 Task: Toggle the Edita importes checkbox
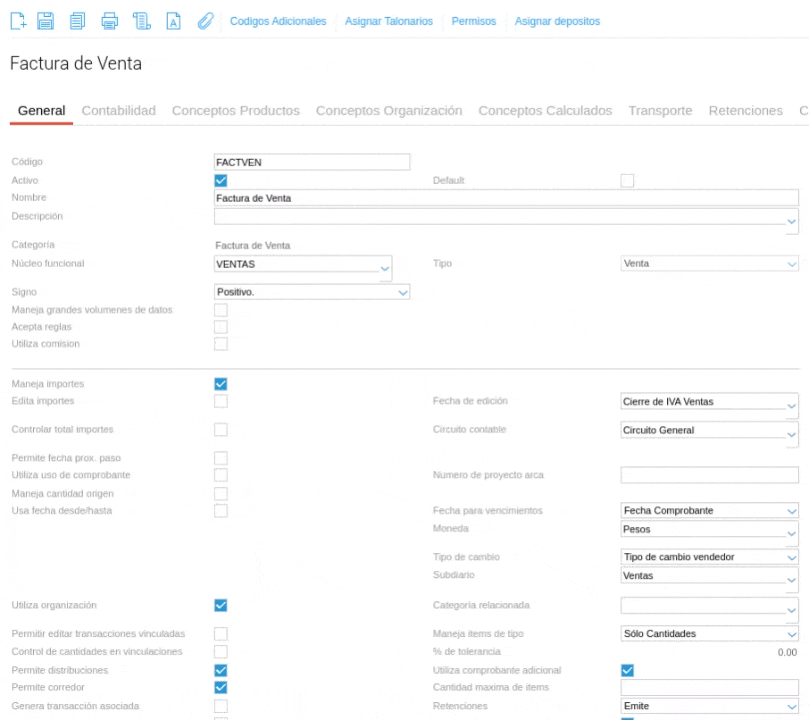(x=221, y=401)
